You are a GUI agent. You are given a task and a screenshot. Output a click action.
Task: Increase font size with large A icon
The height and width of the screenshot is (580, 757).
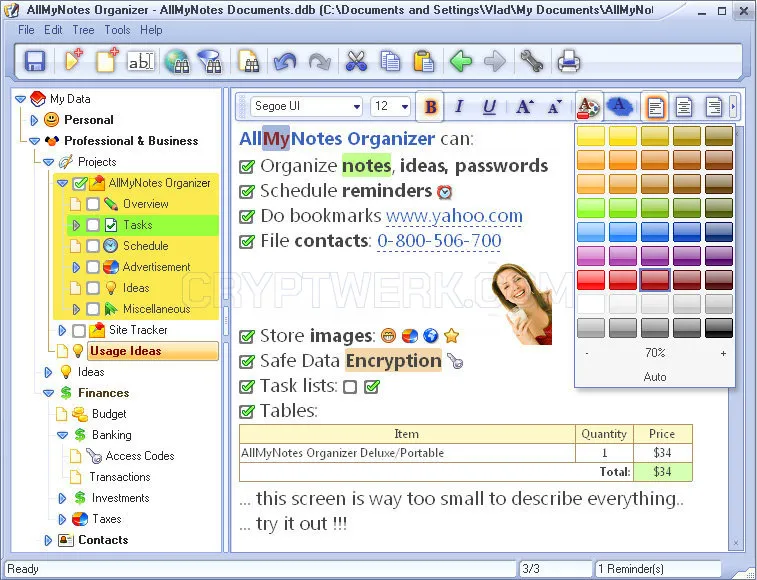[524, 106]
